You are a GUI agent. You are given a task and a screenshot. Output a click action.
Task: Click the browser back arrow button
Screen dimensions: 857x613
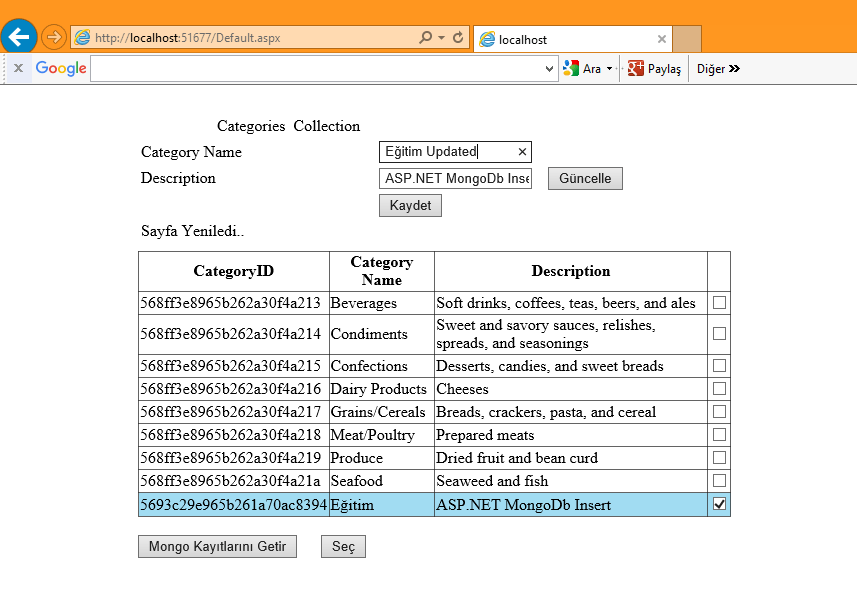tap(19, 37)
